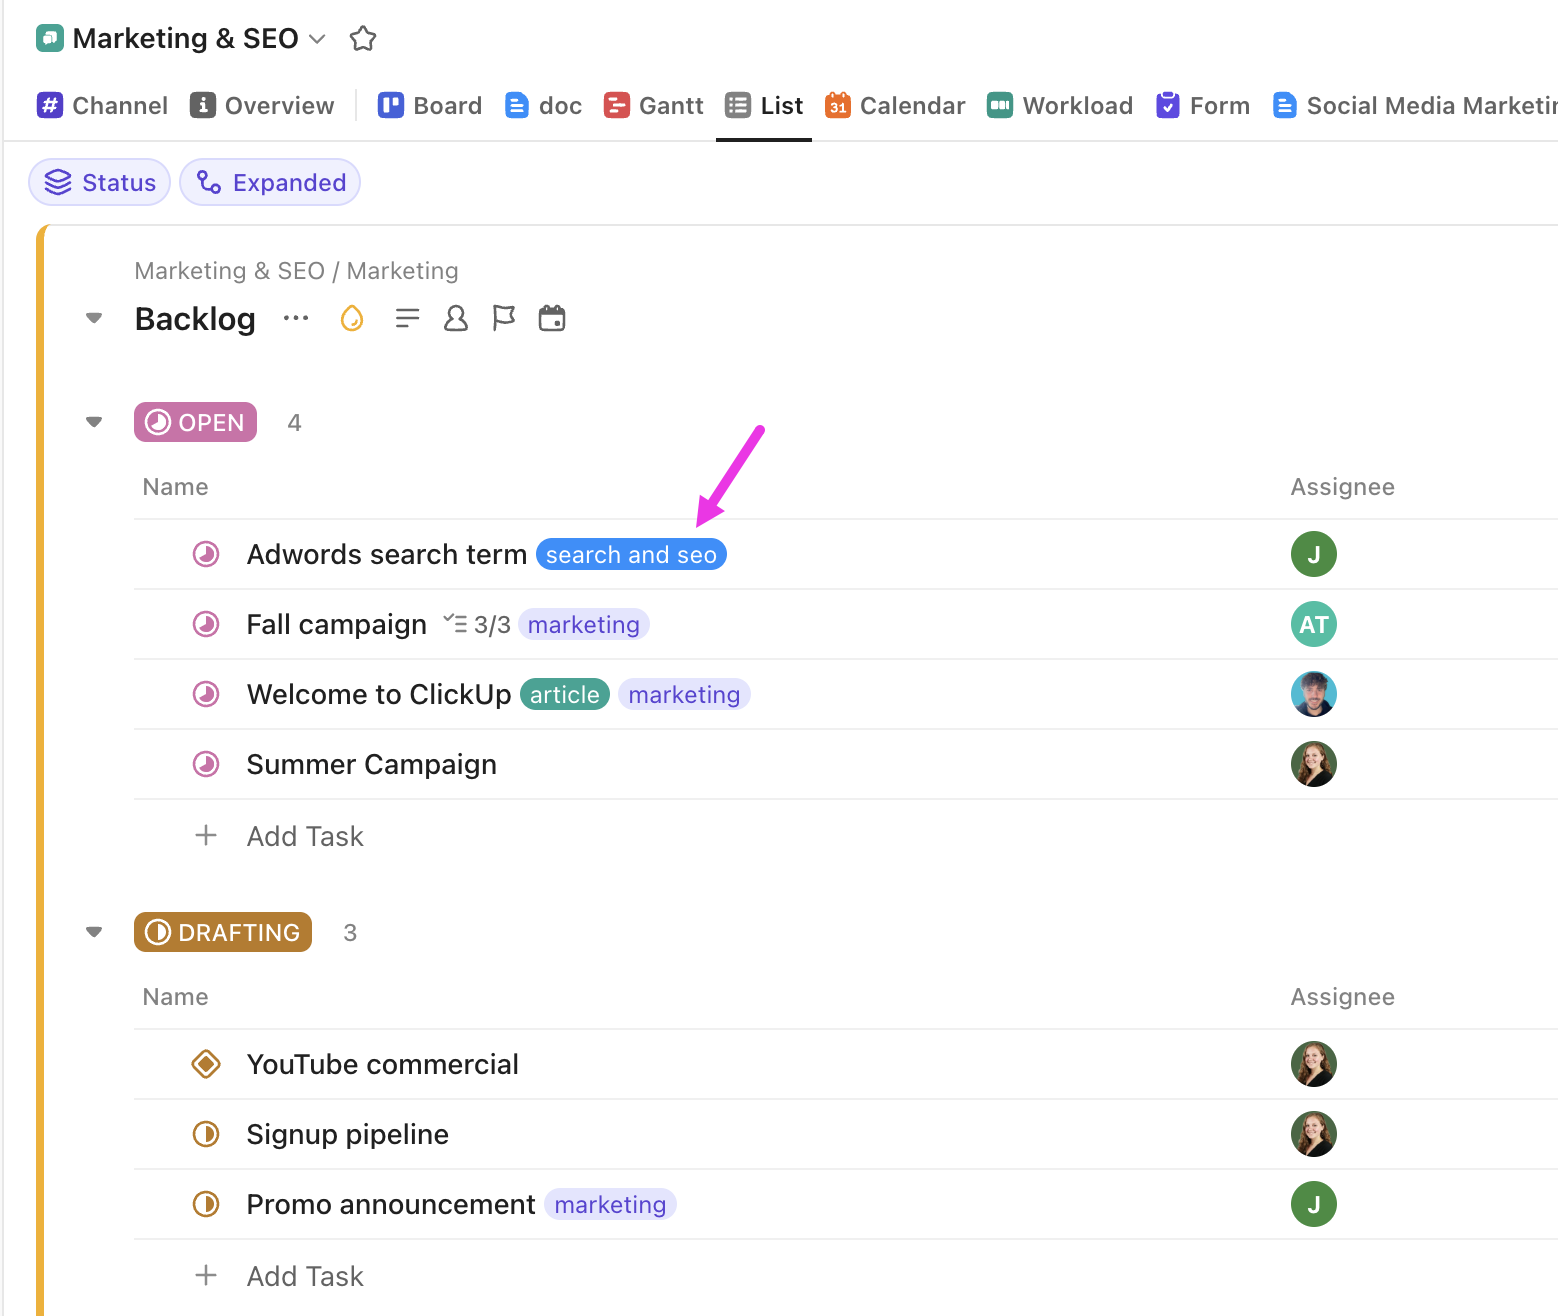Click the status icon of YouTube commercial

coord(205,1064)
